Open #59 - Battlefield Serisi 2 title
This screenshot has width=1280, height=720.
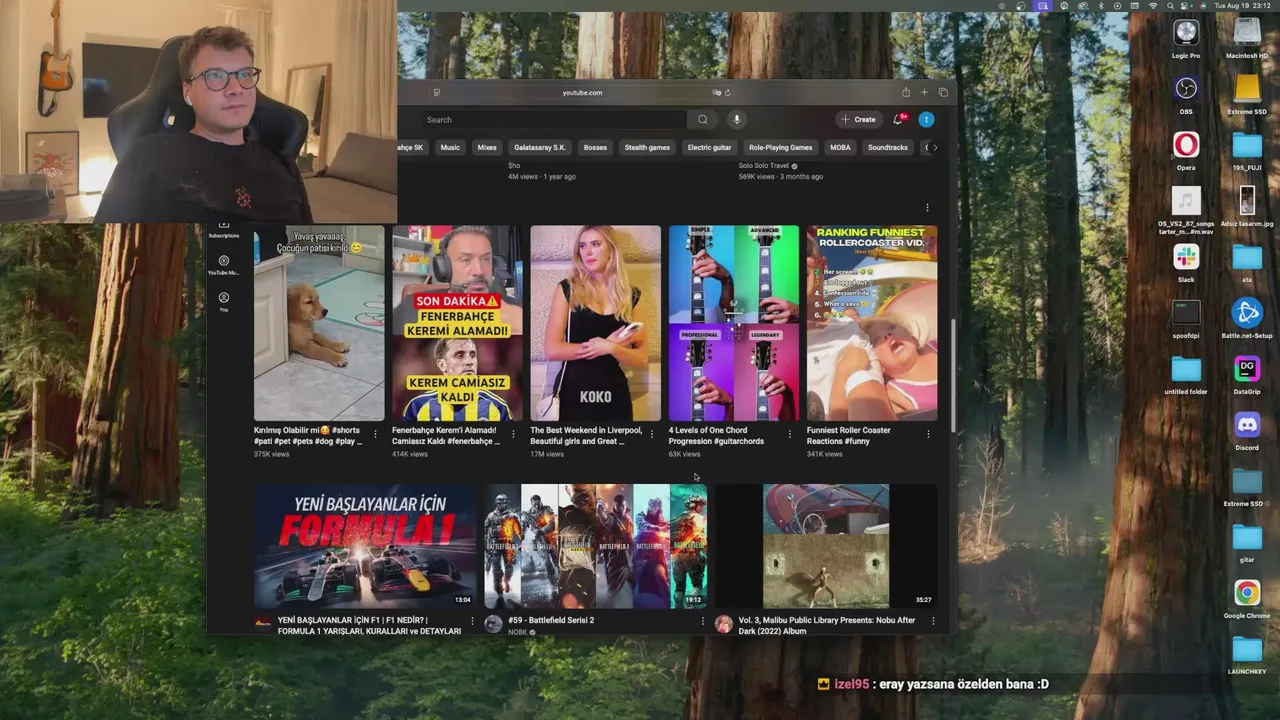pos(551,620)
